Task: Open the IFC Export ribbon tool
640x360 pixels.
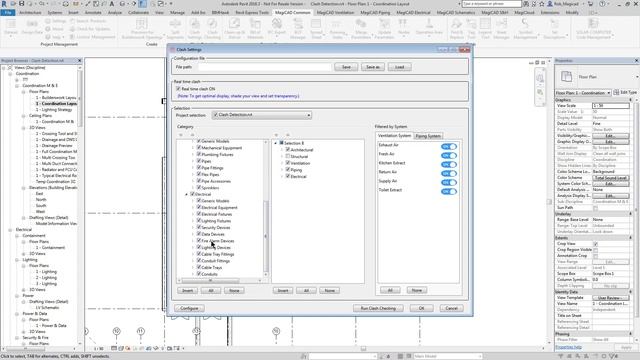Action: pos(276,28)
